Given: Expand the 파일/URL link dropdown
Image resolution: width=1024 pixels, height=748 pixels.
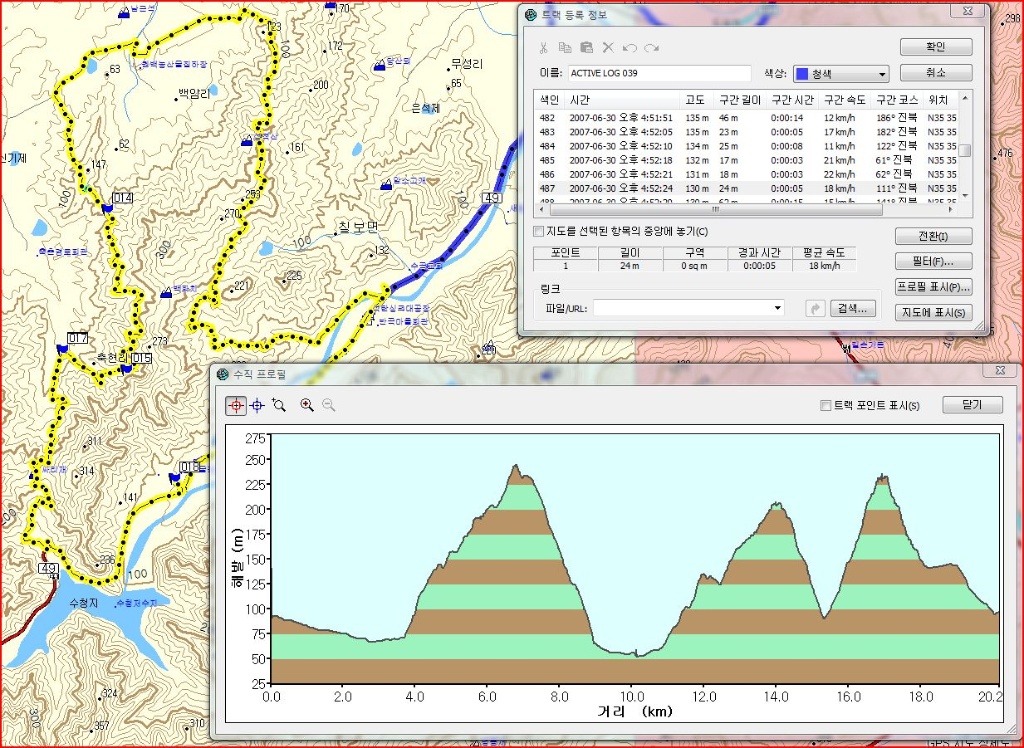Looking at the screenshot, I should (x=778, y=308).
